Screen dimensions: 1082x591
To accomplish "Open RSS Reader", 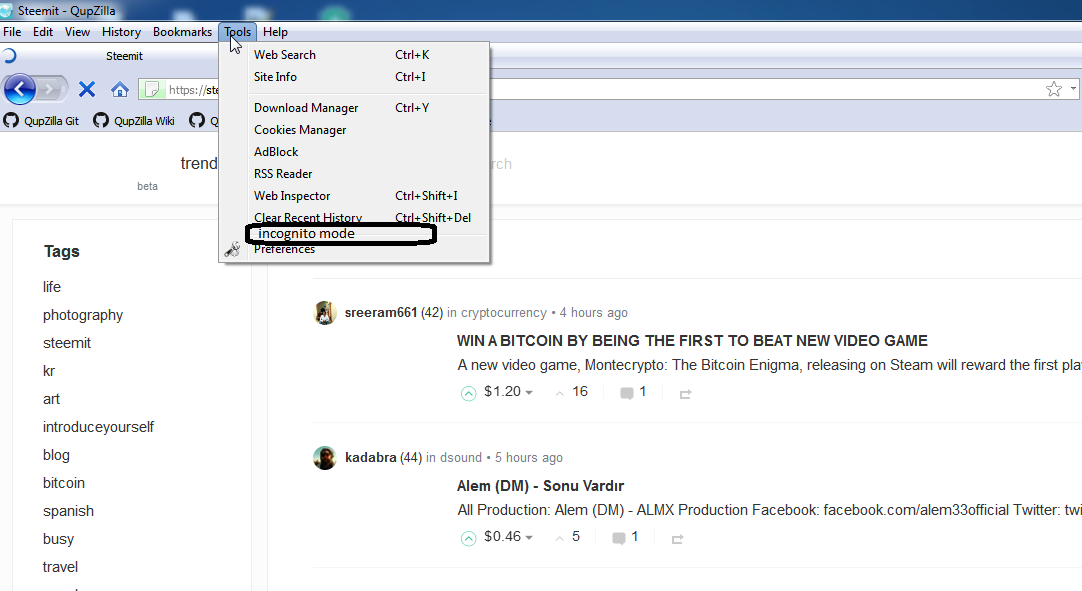I will point(354,174).
